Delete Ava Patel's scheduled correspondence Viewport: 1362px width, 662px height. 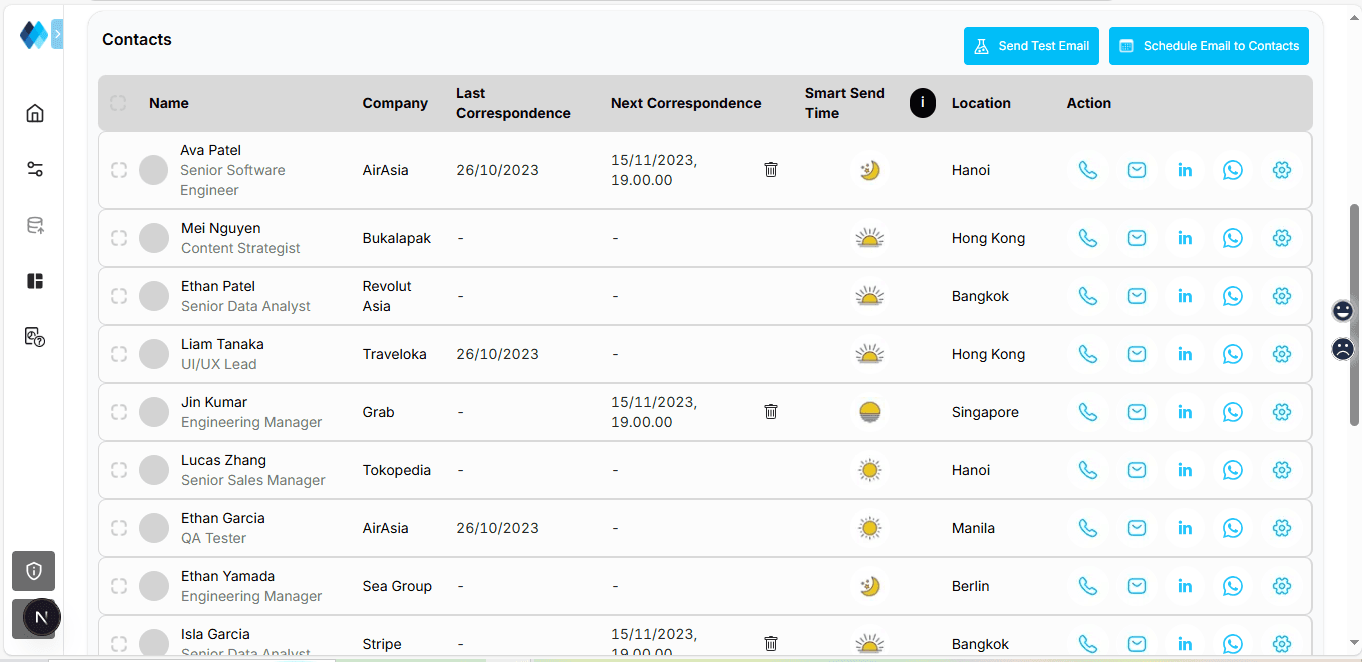(x=771, y=170)
